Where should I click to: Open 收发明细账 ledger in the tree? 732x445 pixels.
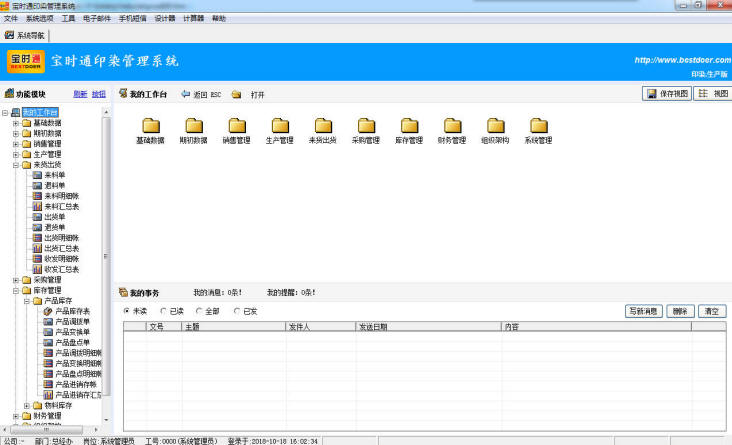pos(62,259)
